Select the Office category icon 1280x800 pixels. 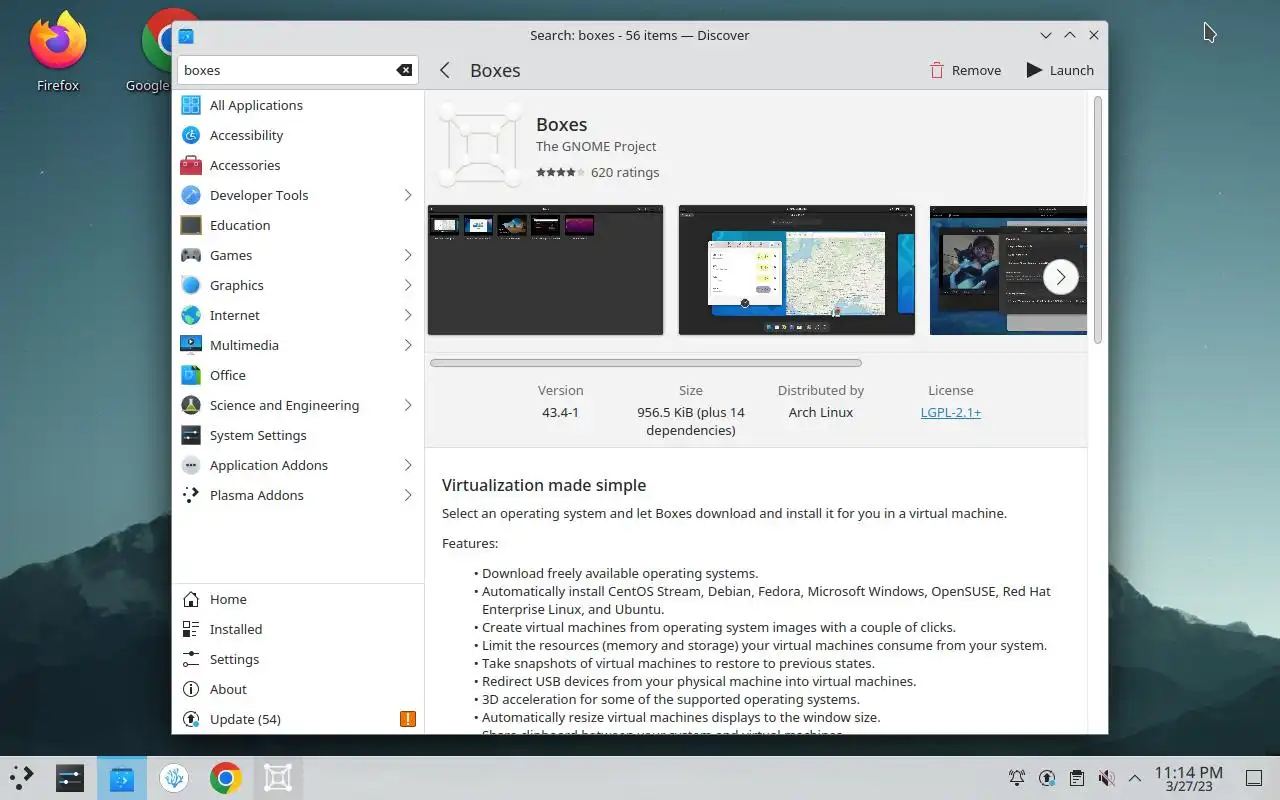click(191, 375)
